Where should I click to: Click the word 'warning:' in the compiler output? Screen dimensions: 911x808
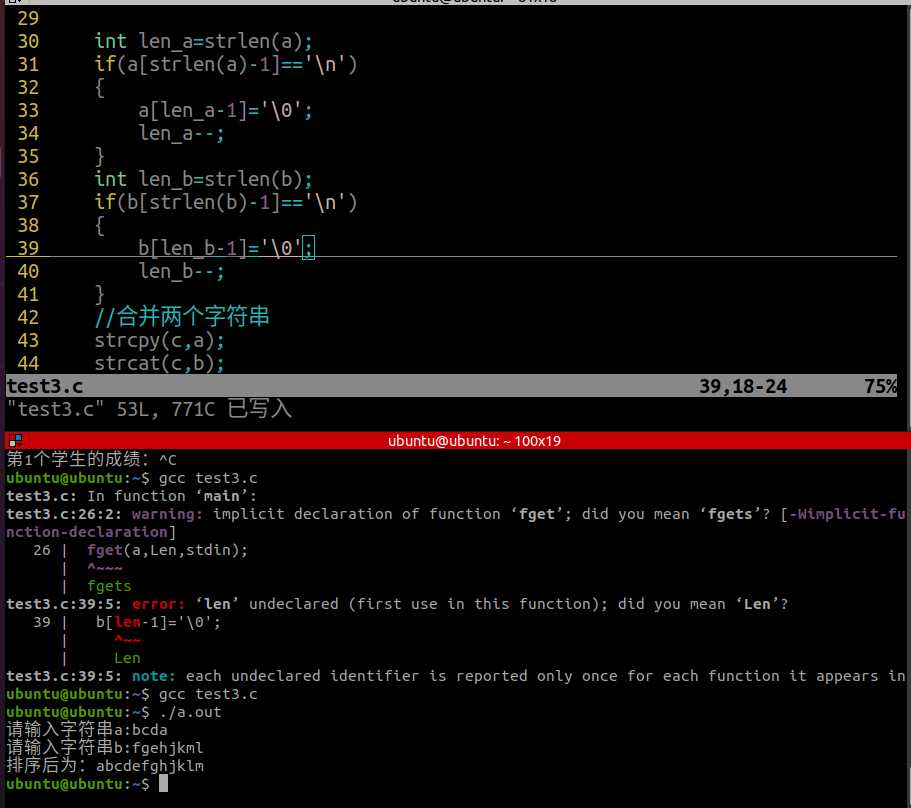click(167, 514)
